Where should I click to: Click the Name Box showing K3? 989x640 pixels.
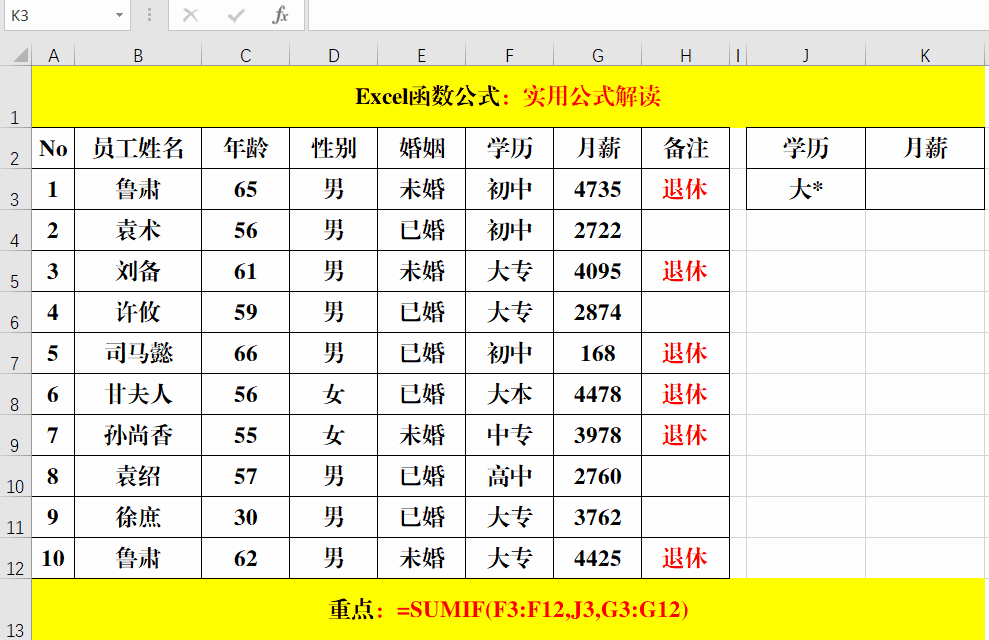[x=60, y=15]
